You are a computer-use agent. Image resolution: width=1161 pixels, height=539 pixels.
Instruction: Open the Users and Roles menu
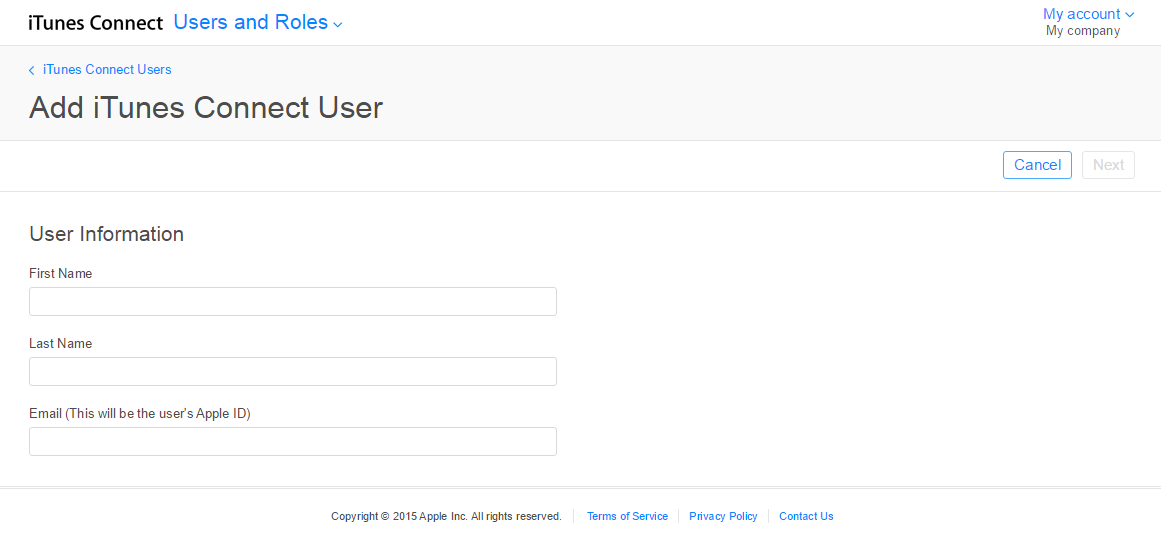250,22
